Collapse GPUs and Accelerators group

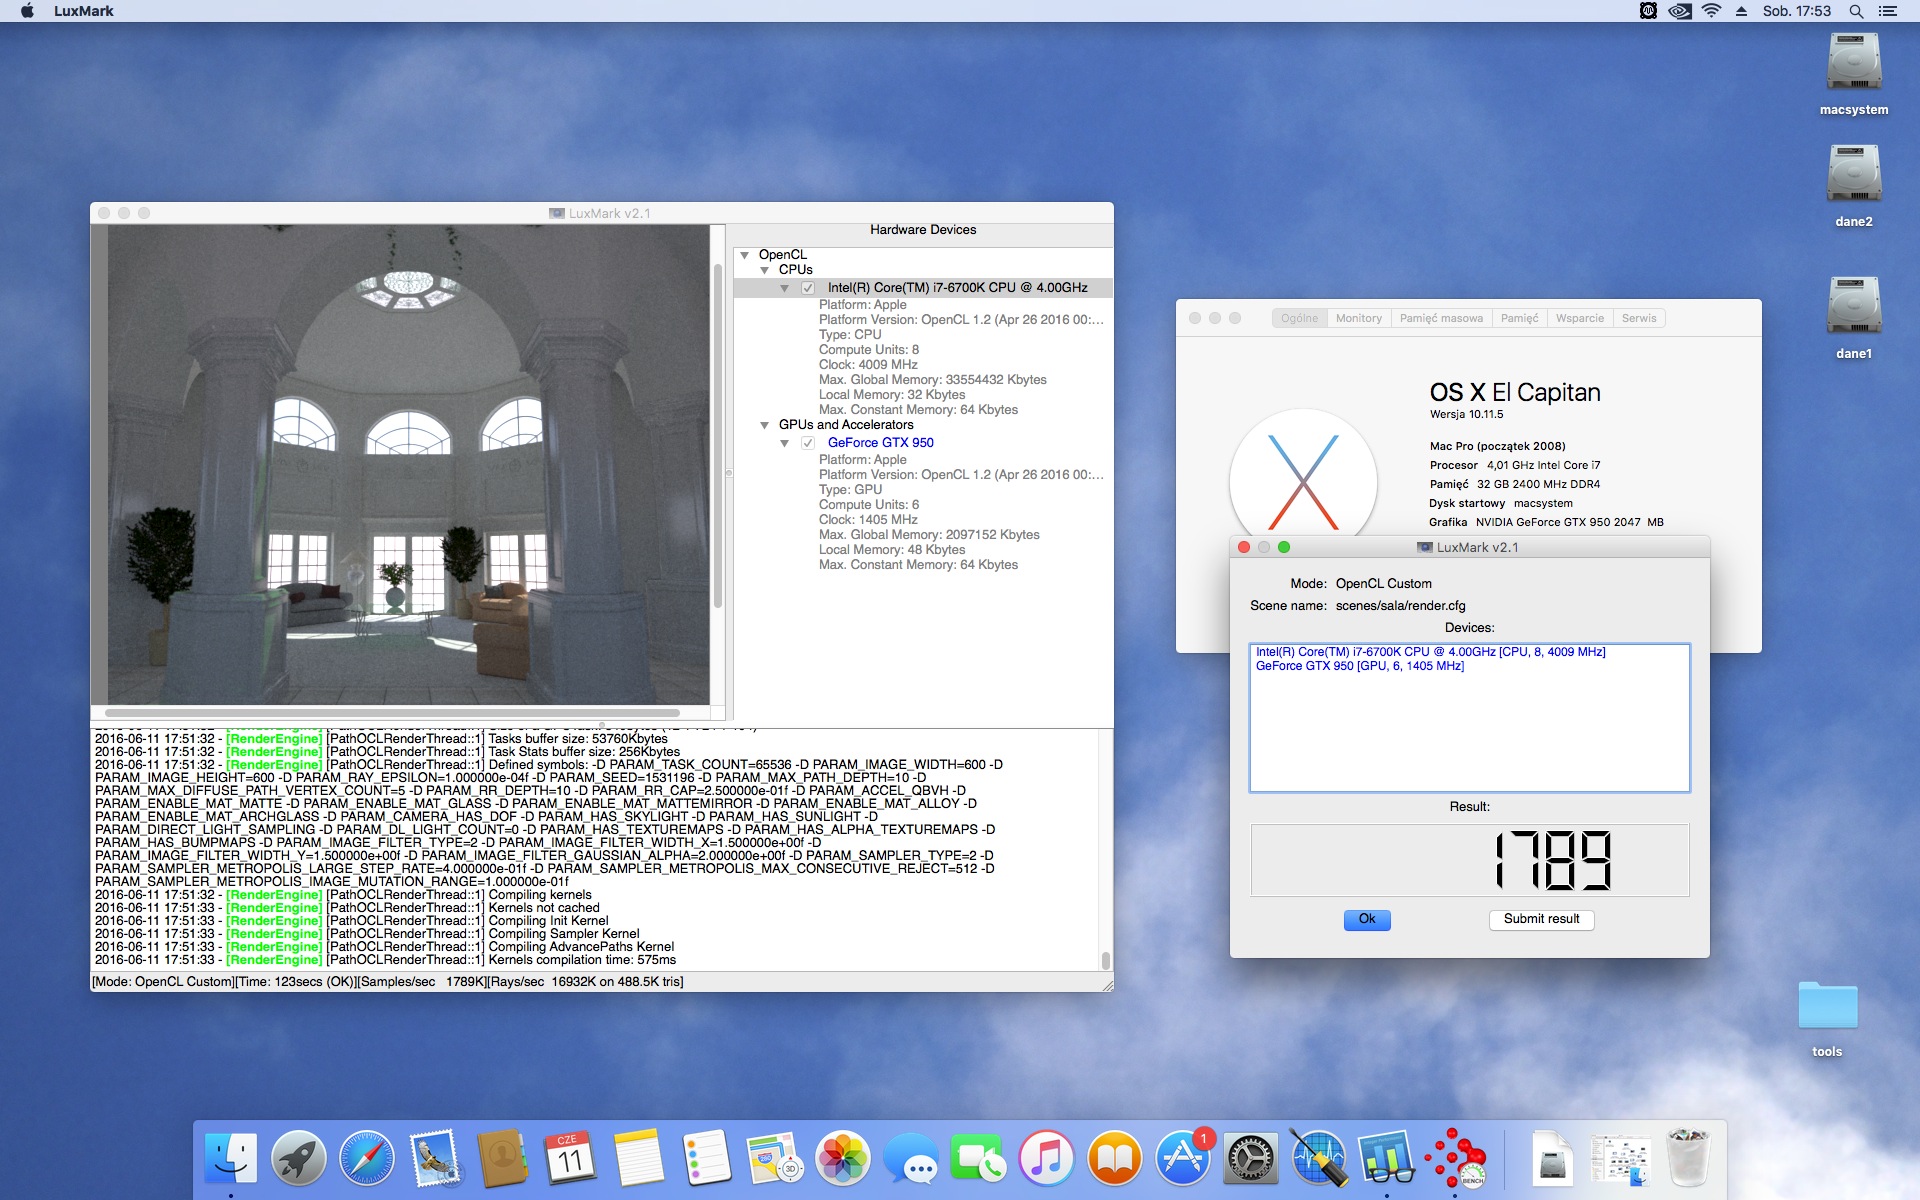pyautogui.click(x=765, y=425)
